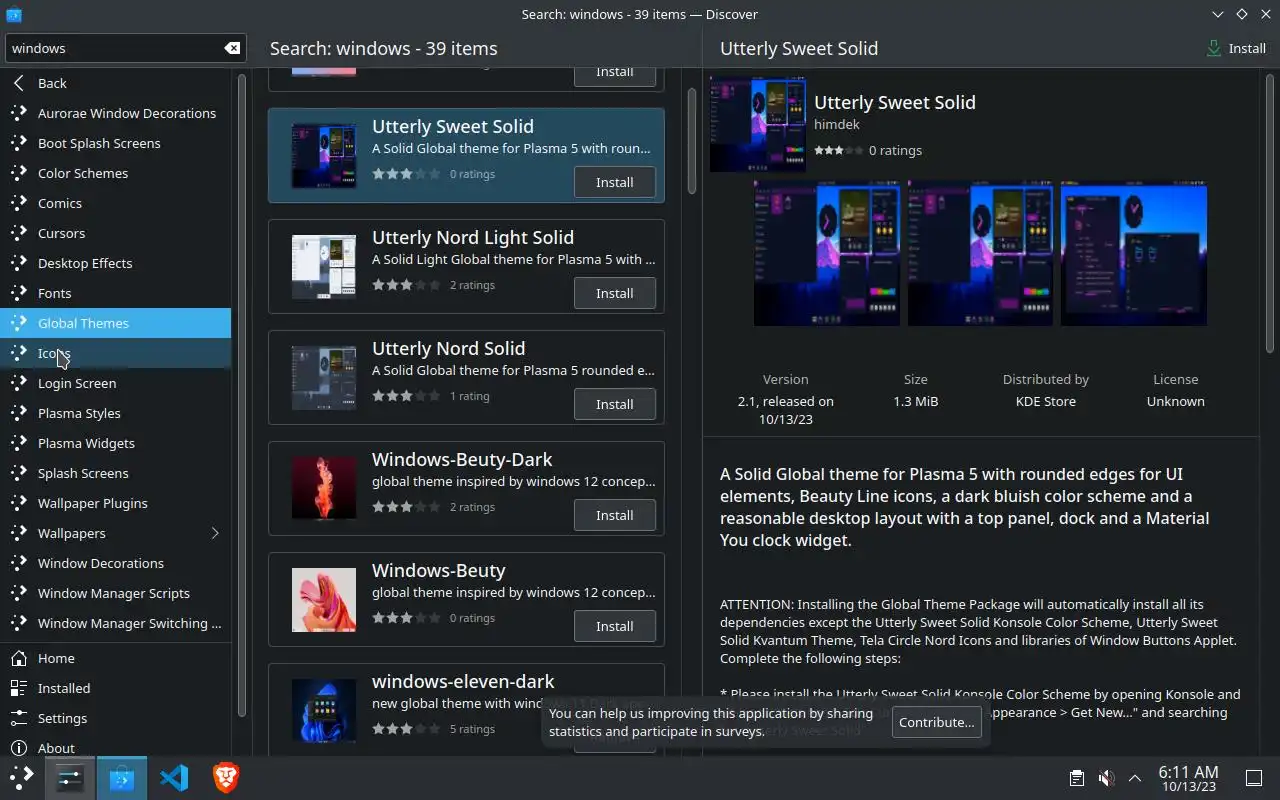1280x800 pixels.
Task: Click the Utterly Sweet Solid list icon
Action: pyautogui.click(x=324, y=156)
